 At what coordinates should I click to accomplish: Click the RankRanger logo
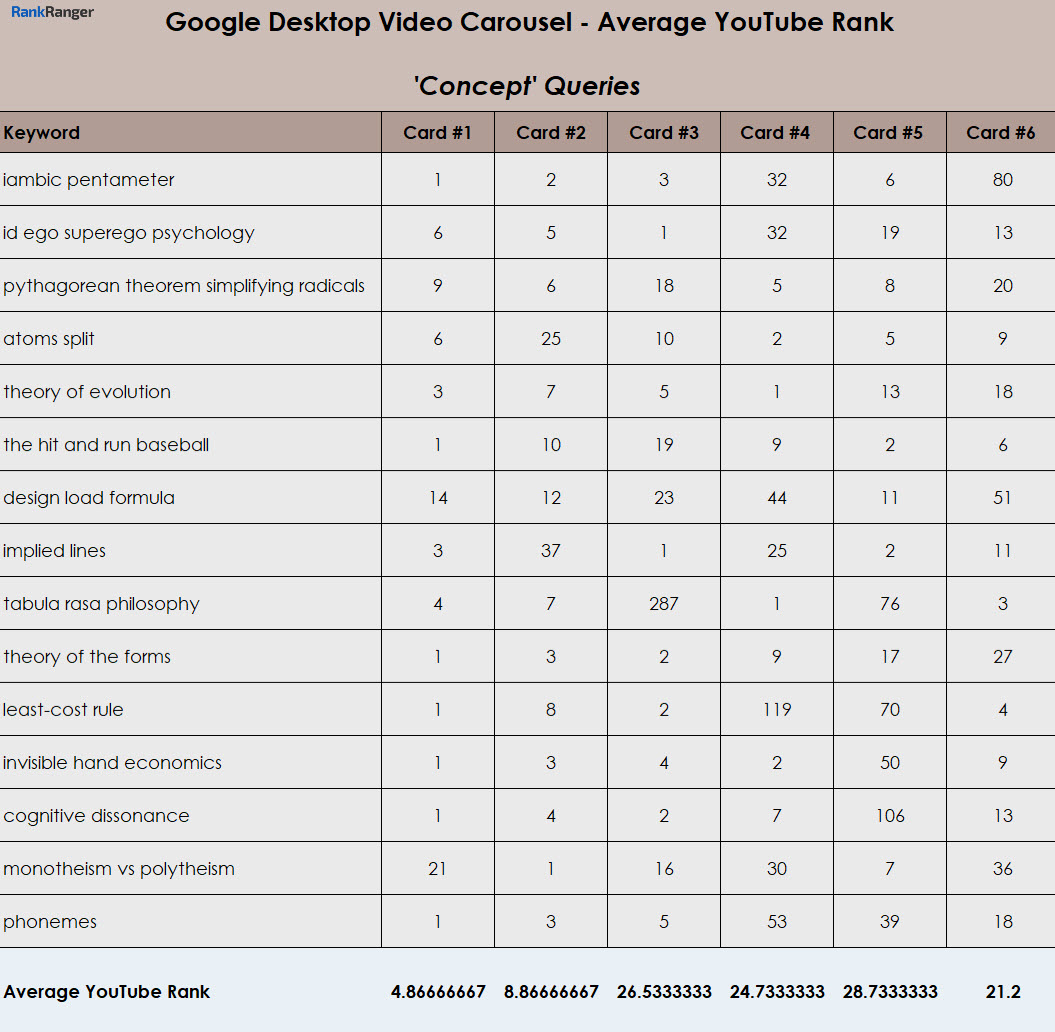[52, 13]
